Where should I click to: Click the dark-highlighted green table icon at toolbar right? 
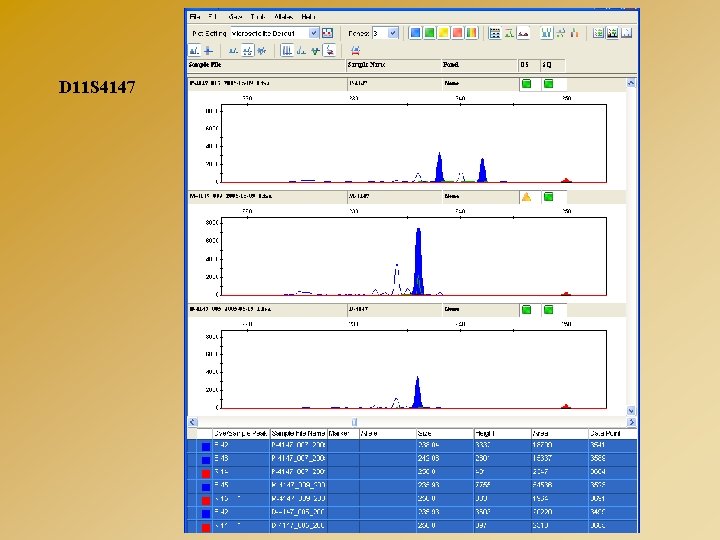pyautogui.click(x=612, y=33)
